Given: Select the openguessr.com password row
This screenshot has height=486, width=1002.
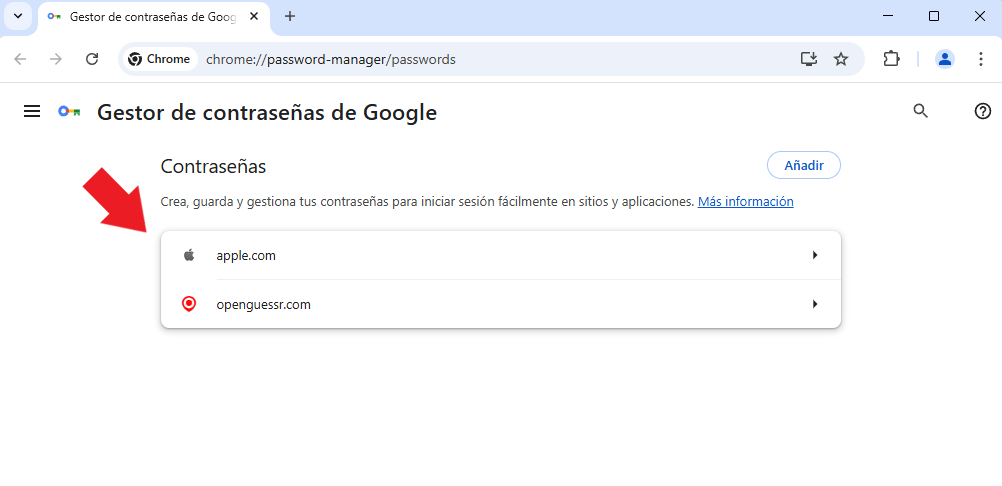Looking at the screenshot, I should [500, 304].
